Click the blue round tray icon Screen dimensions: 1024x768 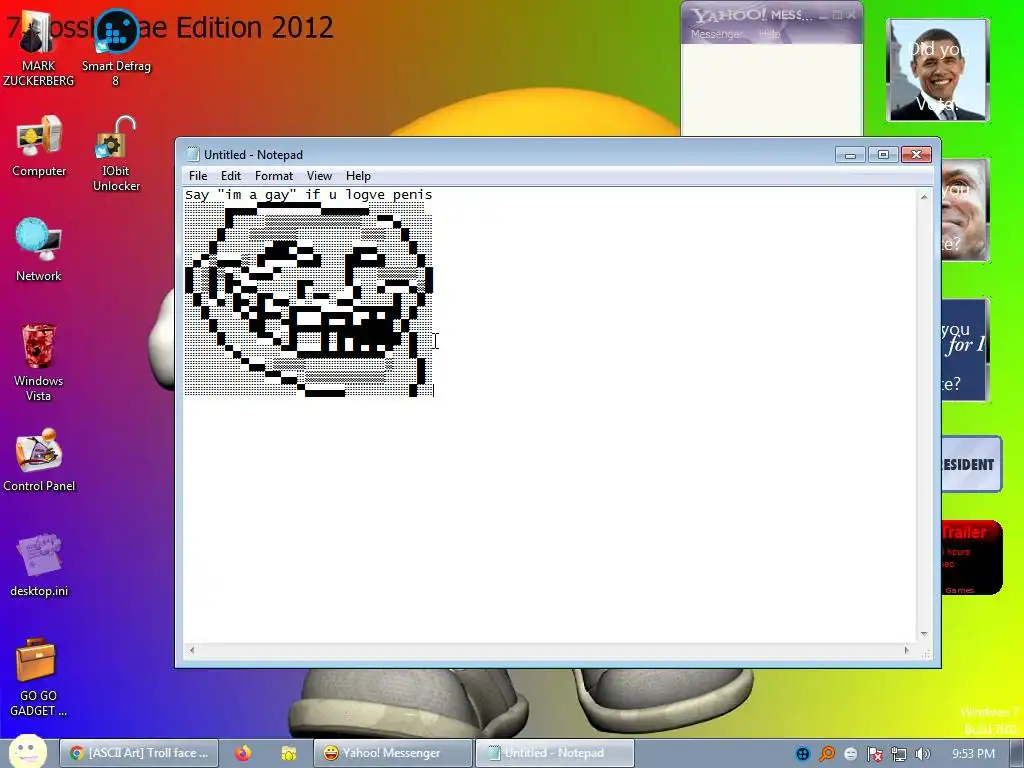click(803, 754)
